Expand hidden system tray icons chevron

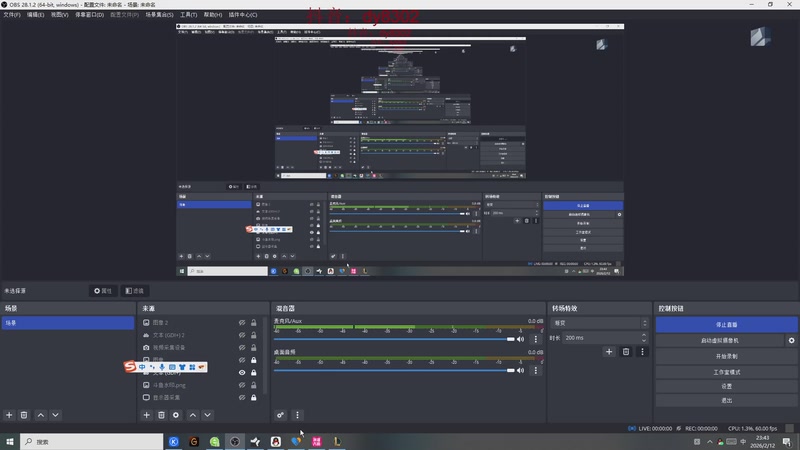point(710,442)
